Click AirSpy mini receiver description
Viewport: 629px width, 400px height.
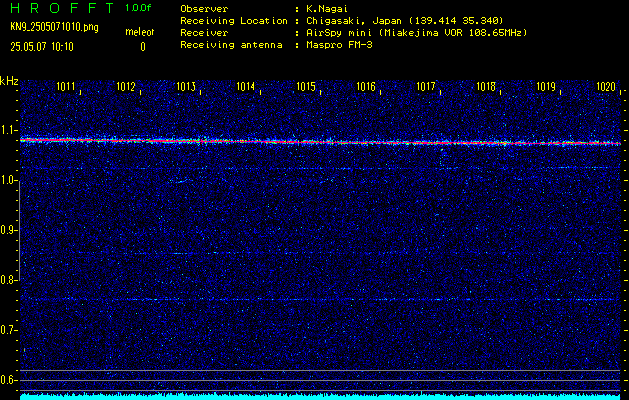[416, 32]
